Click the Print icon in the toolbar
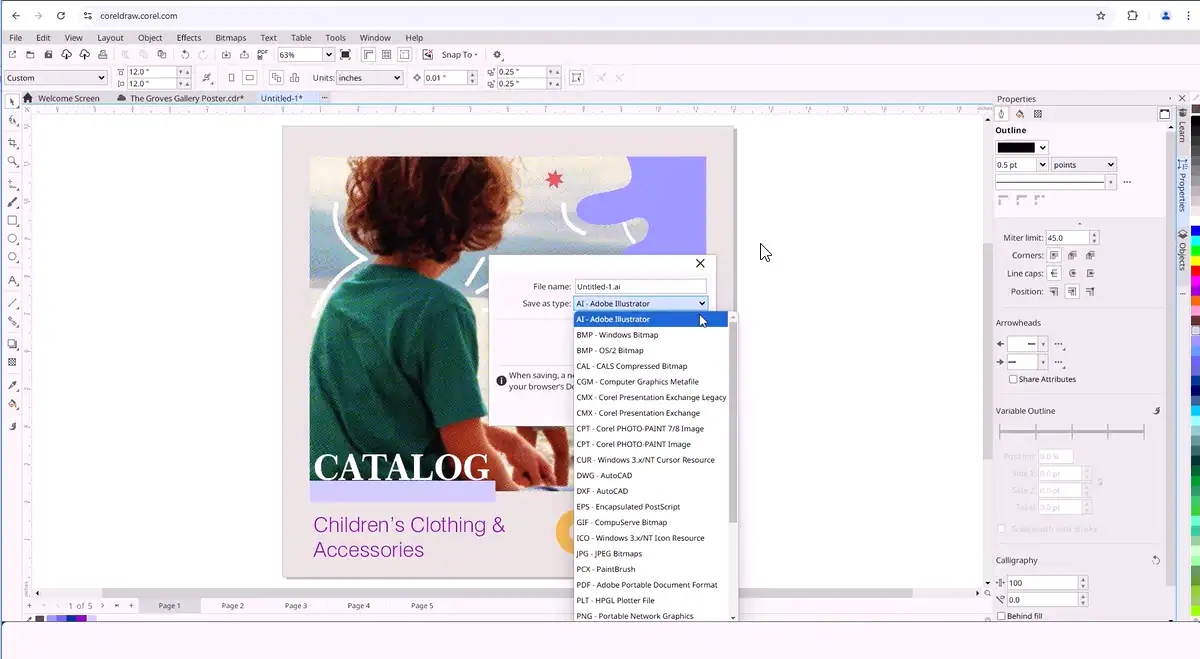This screenshot has height=659, width=1200. 102,55
